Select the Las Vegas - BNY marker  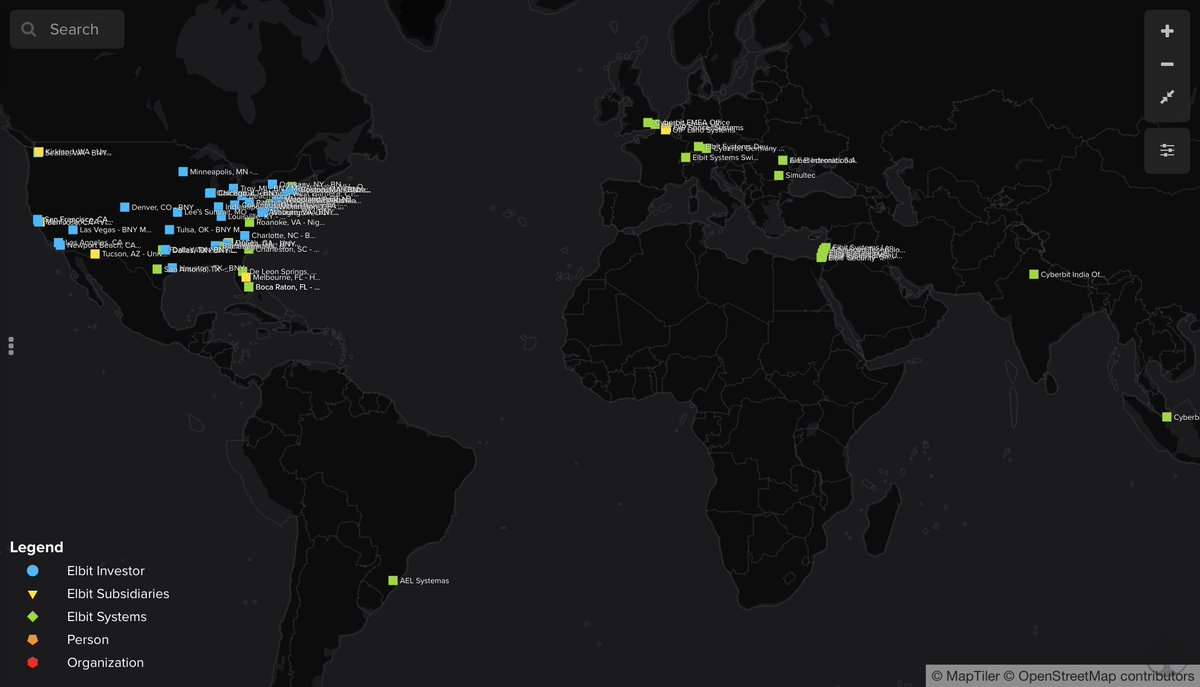(72, 230)
